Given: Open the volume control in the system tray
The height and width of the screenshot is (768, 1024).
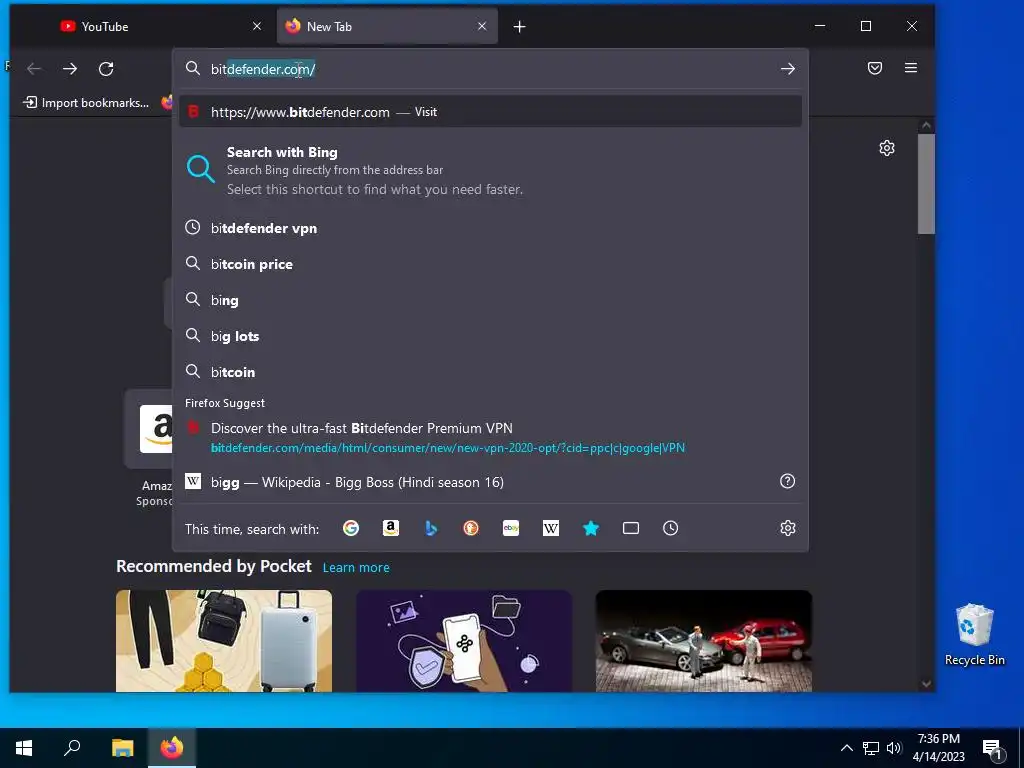Looking at the screenshot, I should [x=894, y=748].
